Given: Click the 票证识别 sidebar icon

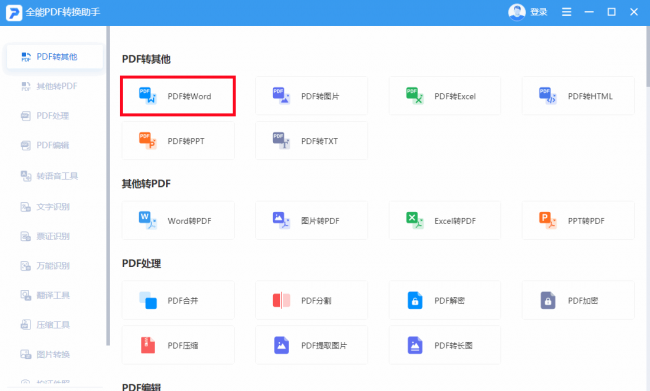Looking at the screenshot, I should click(x=26, y=236).
